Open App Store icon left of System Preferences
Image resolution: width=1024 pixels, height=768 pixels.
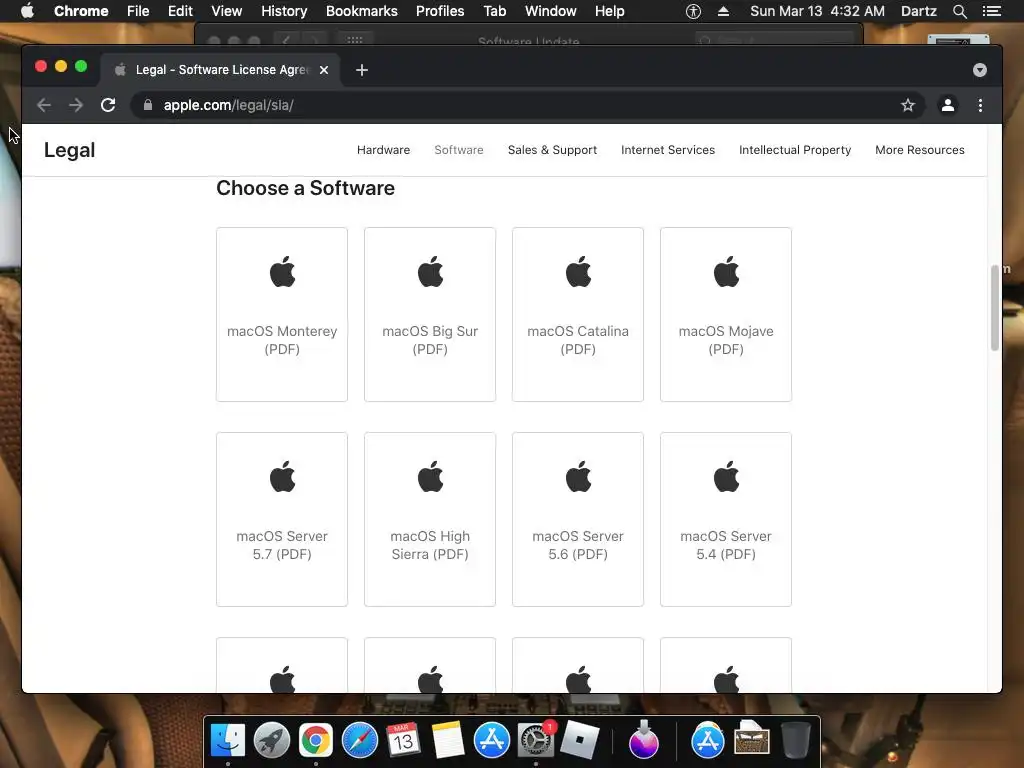(491, 740)
